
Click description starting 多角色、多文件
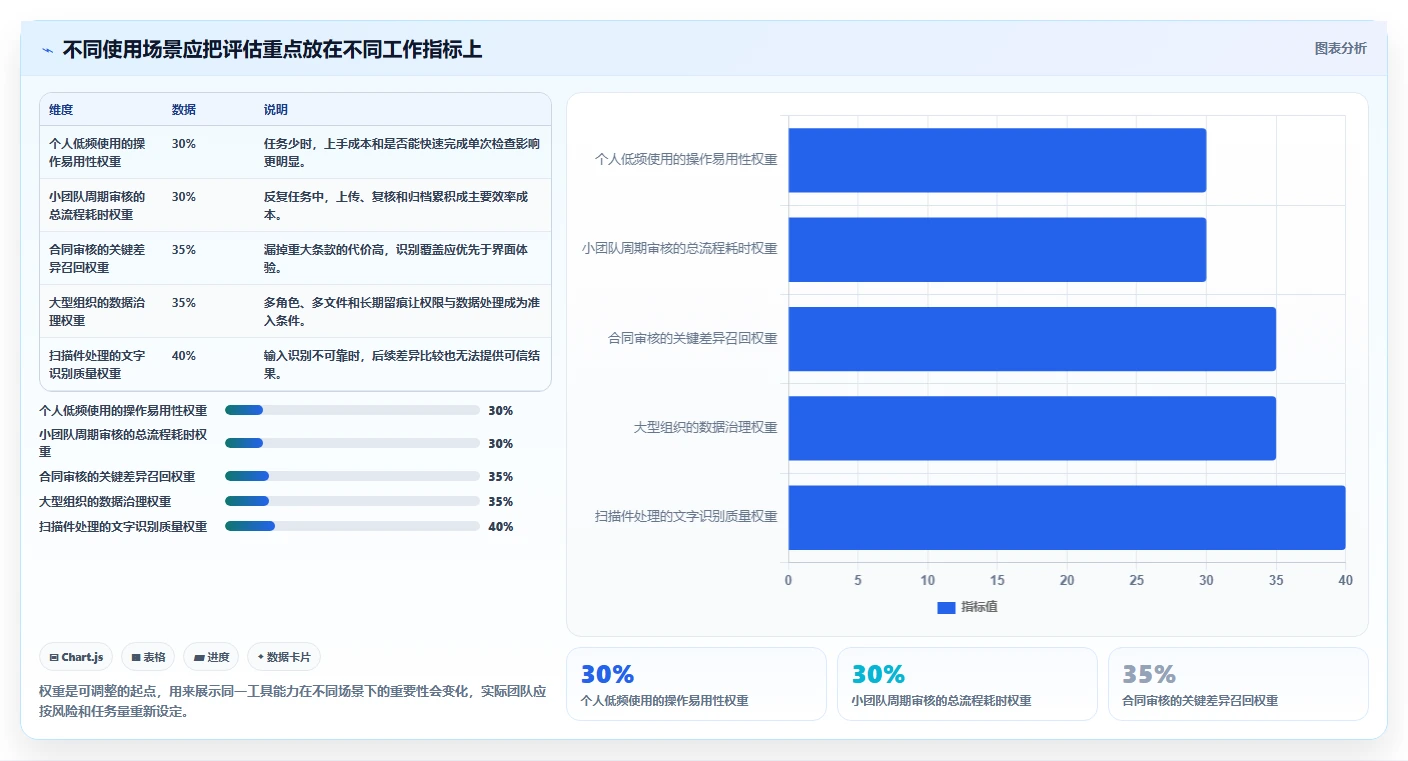[x=402, y=311]
